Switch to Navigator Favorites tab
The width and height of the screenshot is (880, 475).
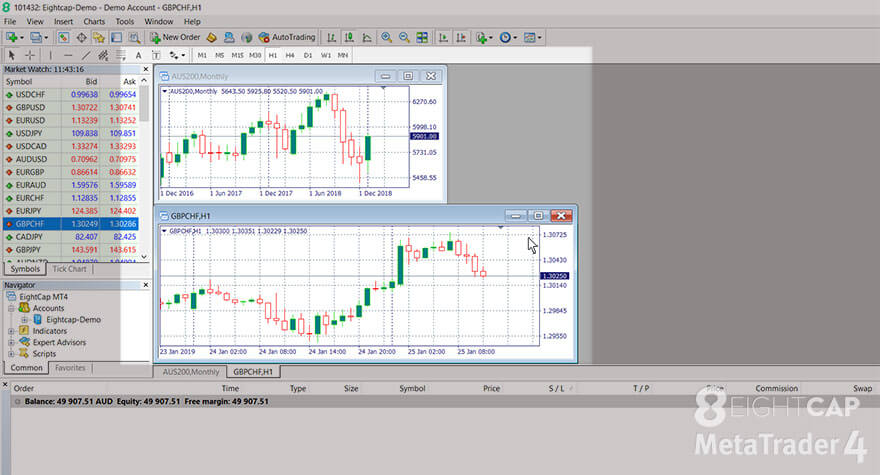(70, 368)
